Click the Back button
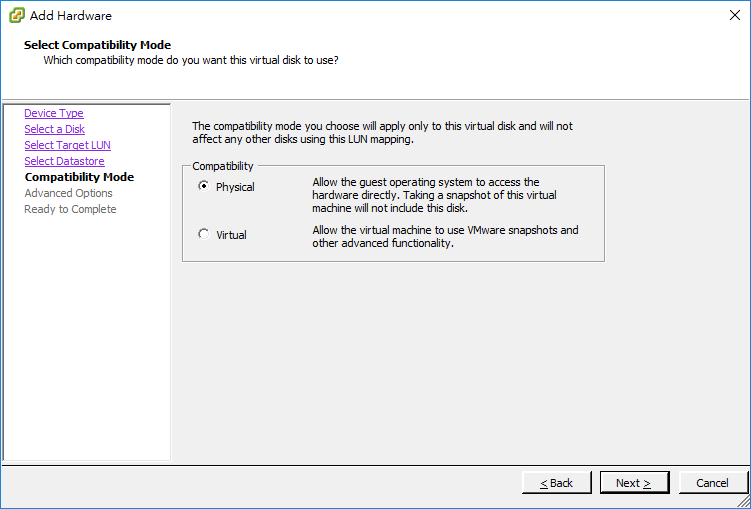The width and height of the screenshot is (751, 509). click(x=557, y=483)
